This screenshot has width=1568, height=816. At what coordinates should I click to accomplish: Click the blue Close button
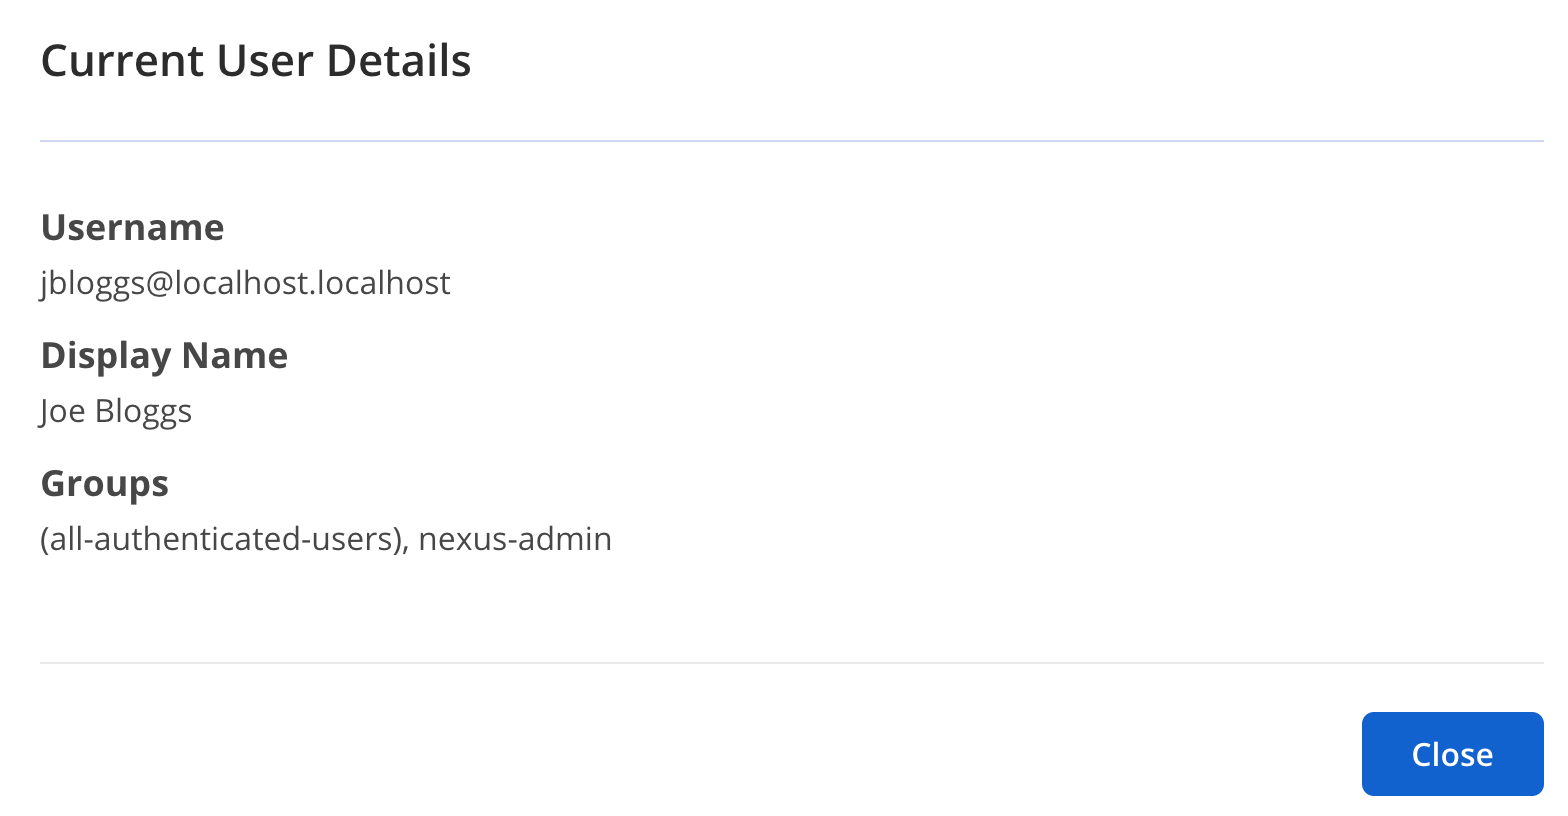pyautogui.click(x=1452, y=754)
